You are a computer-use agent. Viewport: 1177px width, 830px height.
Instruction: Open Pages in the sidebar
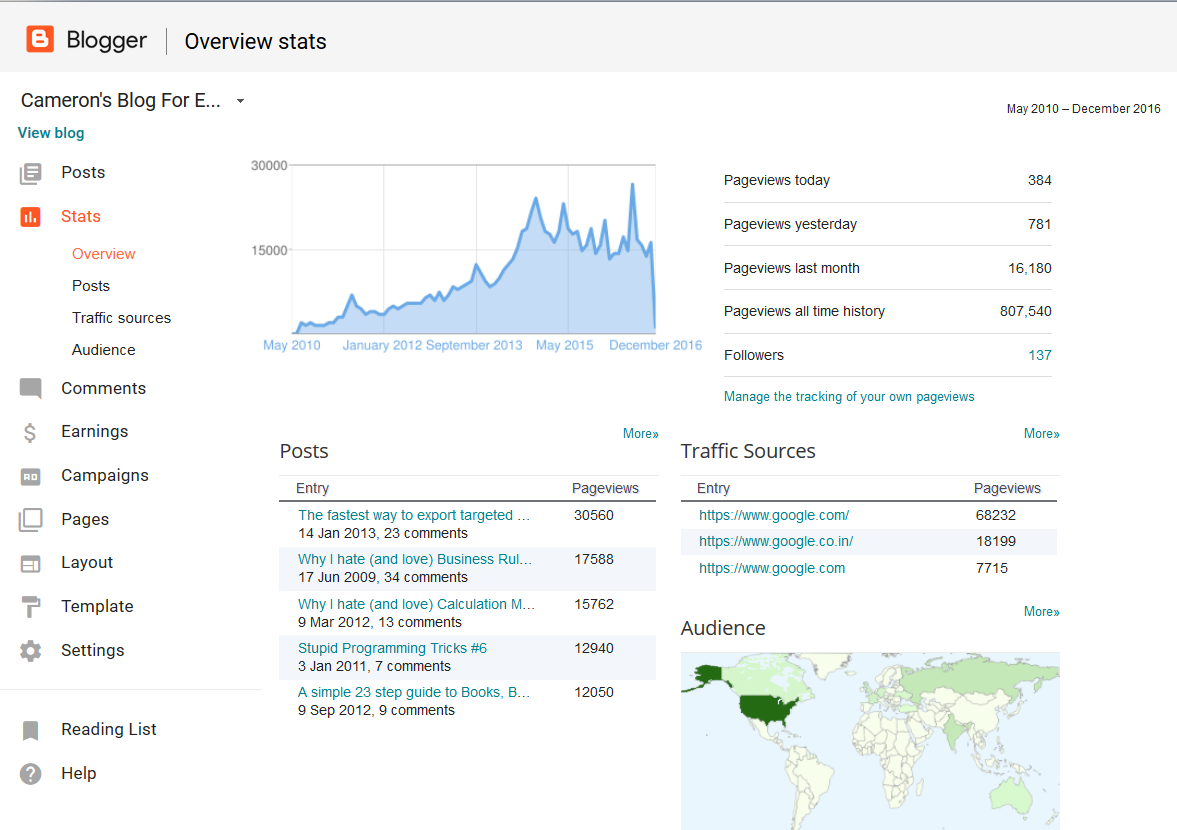coord(85,519)
